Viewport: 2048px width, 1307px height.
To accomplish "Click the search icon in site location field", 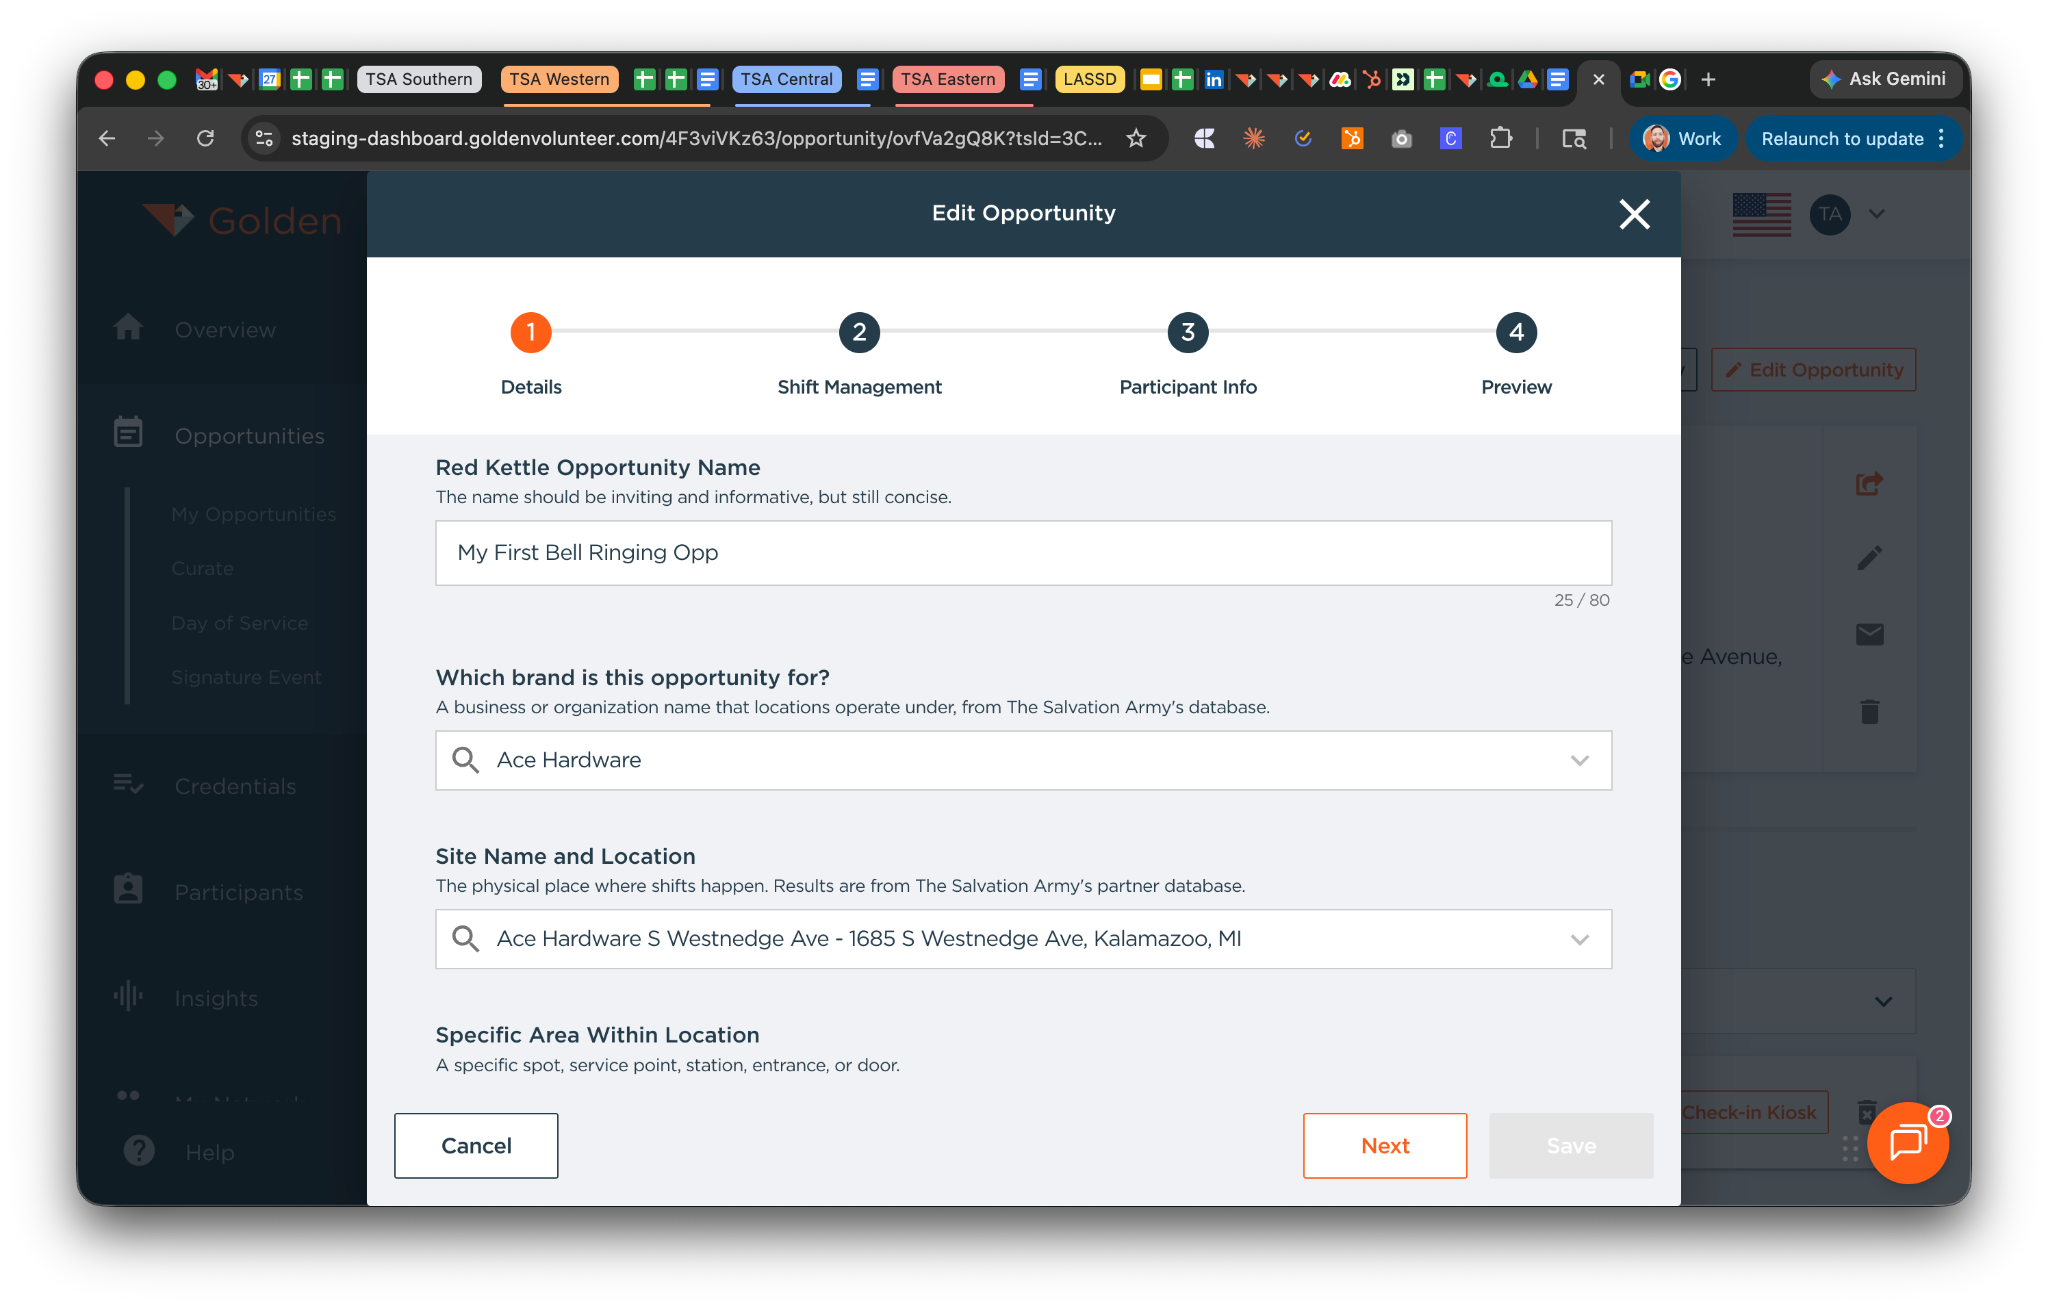I will click(x=465, y=939).
